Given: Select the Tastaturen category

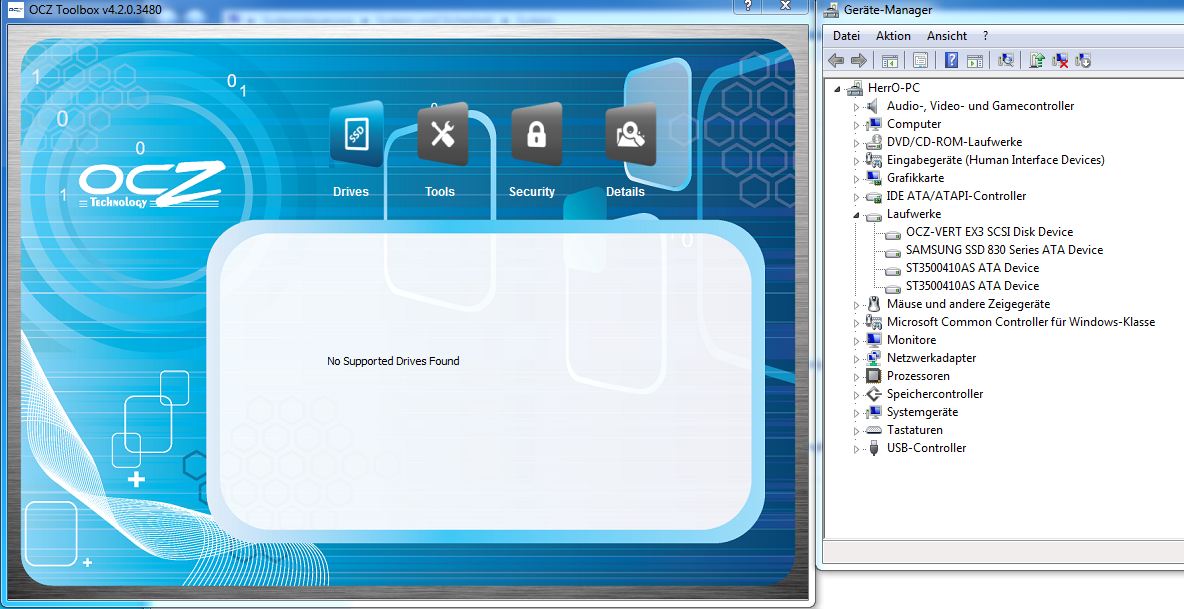Looking at the screenshot, I should (914, 430).
